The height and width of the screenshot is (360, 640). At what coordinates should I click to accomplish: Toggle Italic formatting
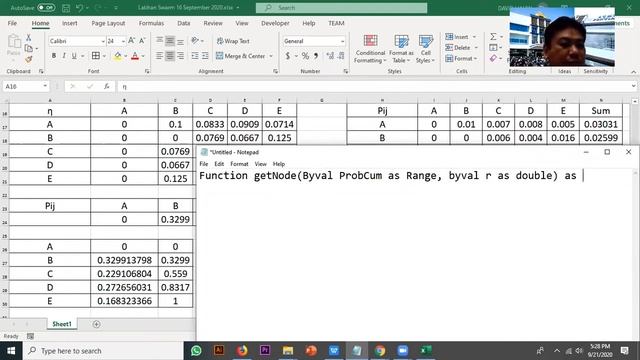click(x=64, y=56)
